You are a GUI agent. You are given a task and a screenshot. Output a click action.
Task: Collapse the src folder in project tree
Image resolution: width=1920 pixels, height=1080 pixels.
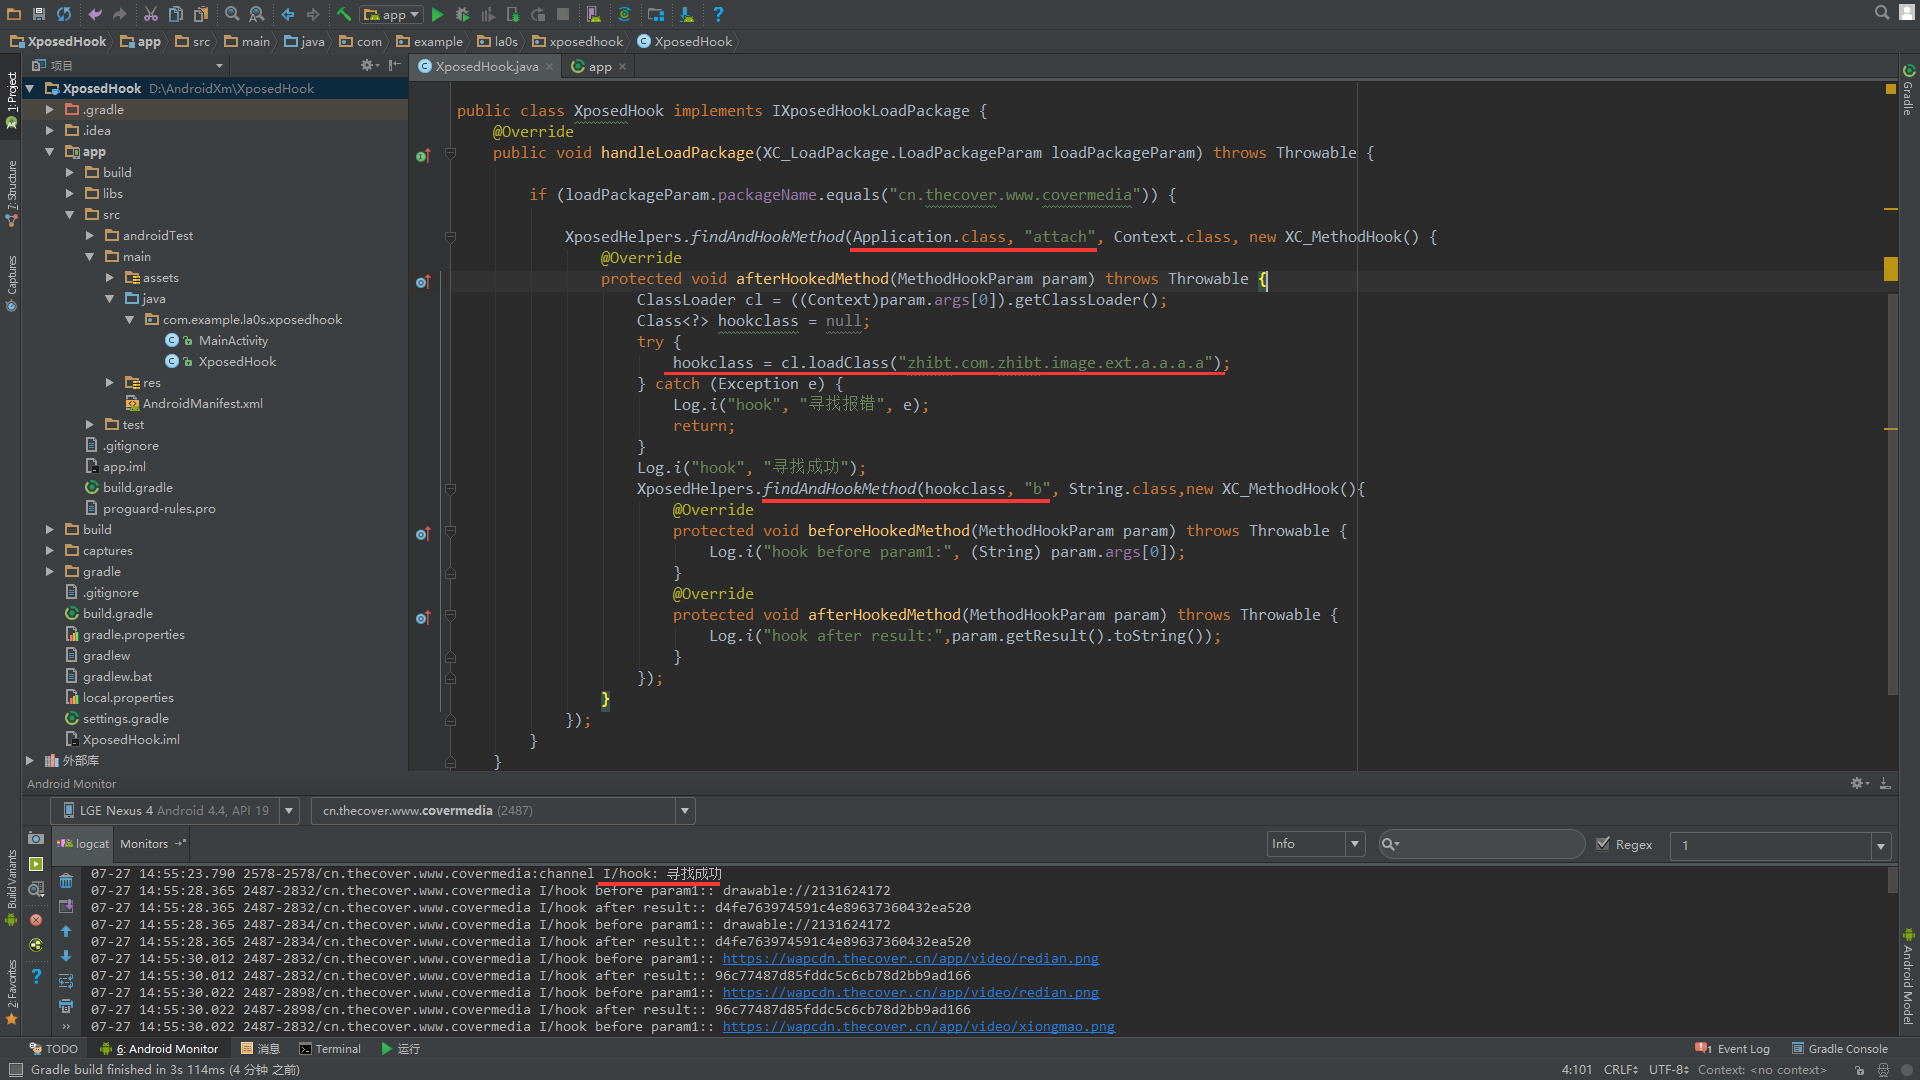point(70,215)
